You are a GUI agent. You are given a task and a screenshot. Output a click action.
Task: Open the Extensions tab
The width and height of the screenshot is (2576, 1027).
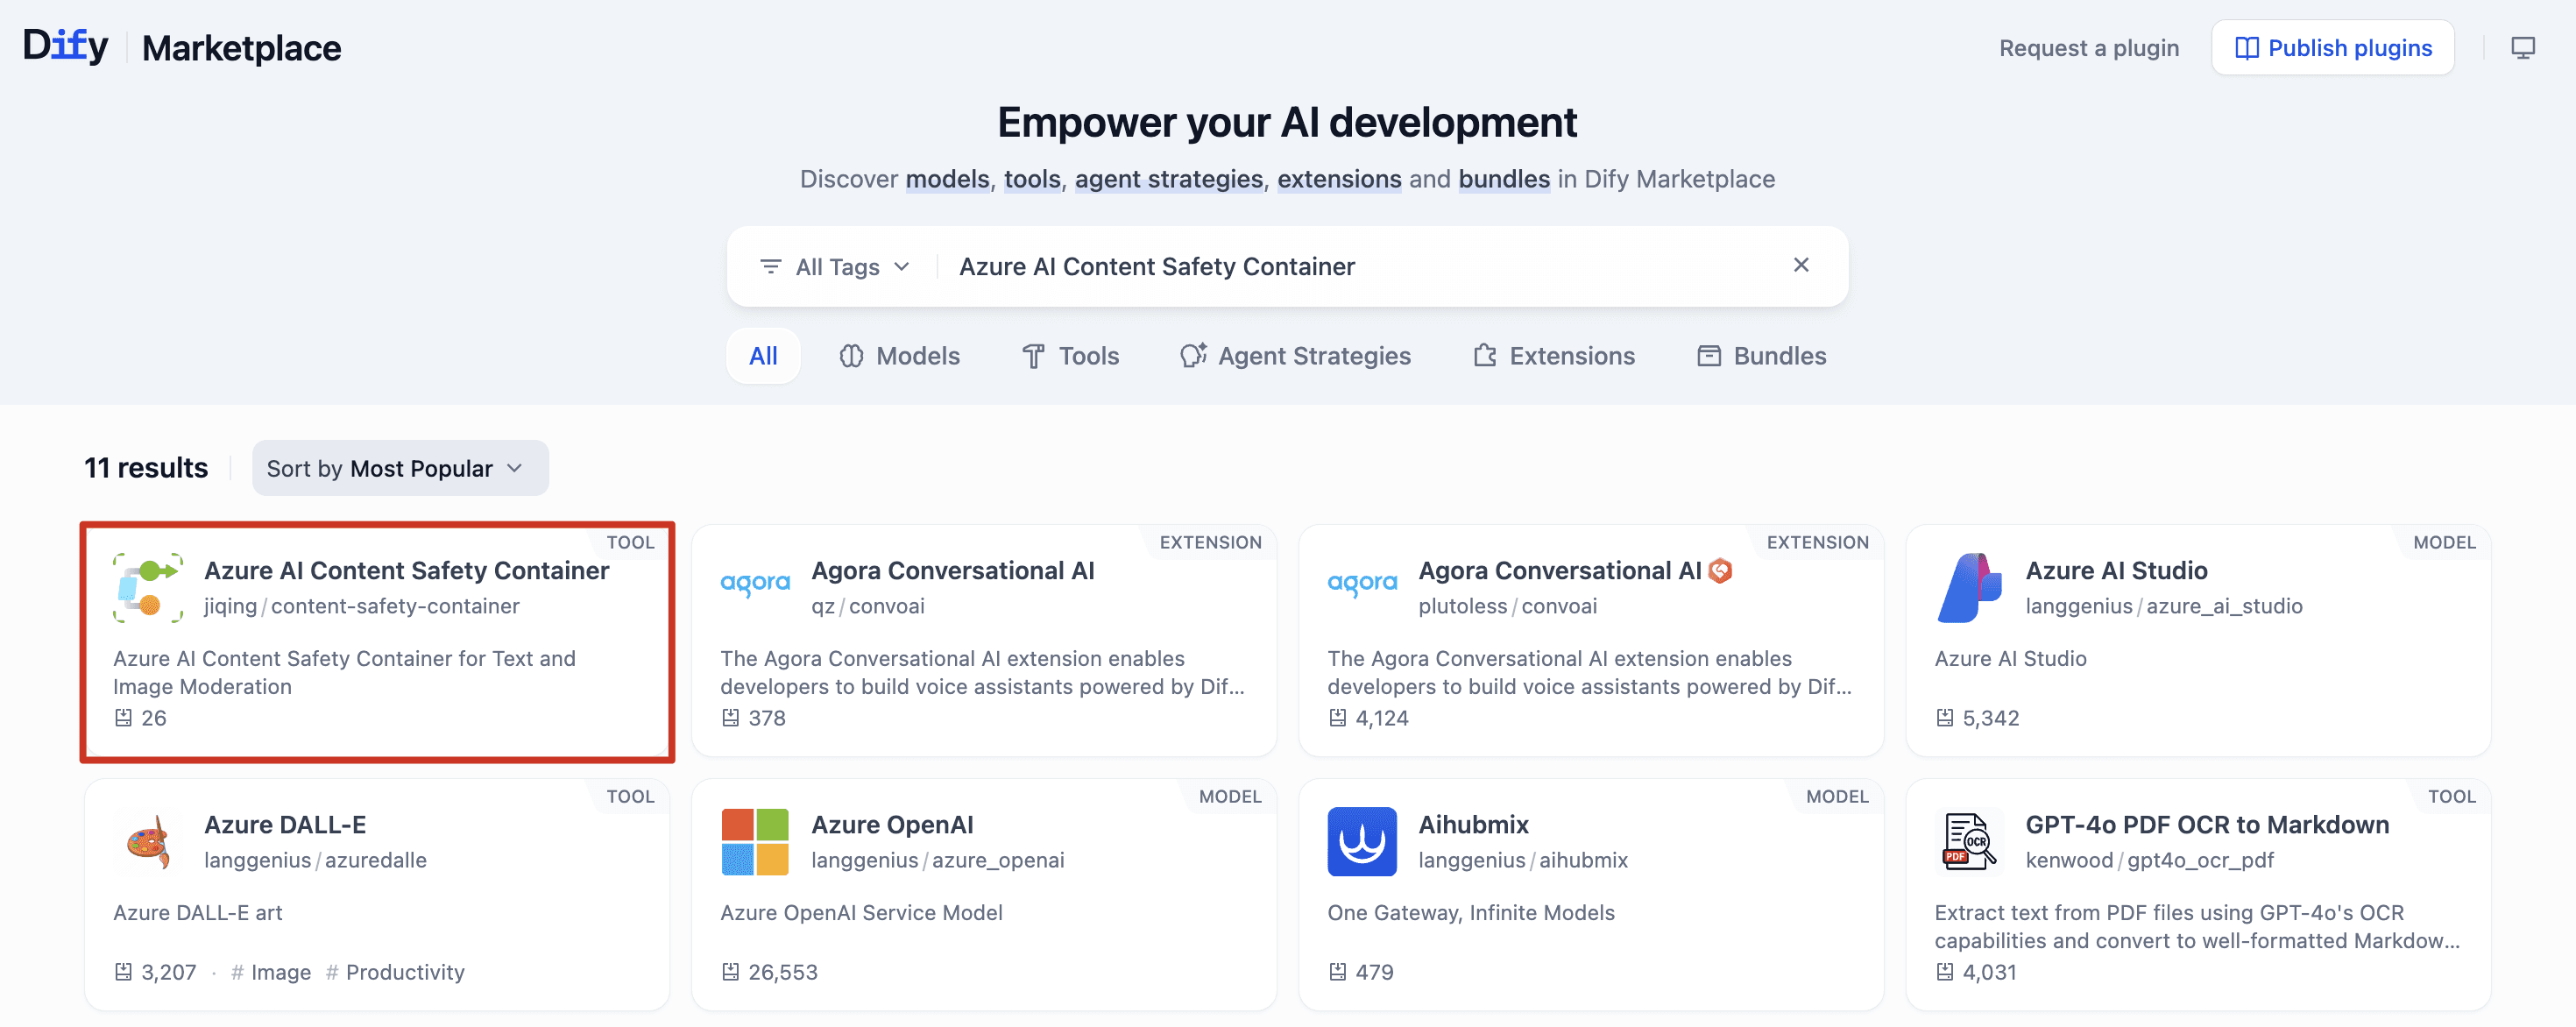[x=1553, y=356]
